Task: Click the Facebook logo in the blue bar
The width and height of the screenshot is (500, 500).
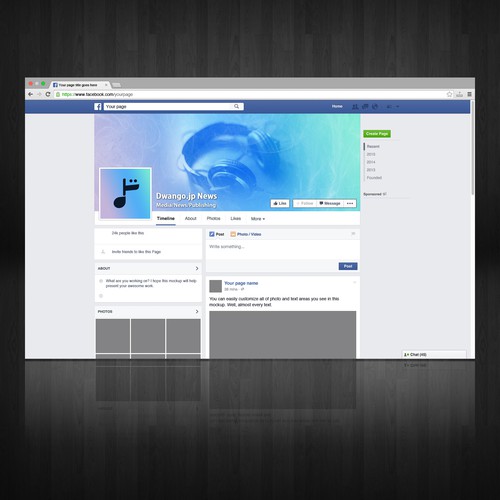Action: [x=98, y=107]
